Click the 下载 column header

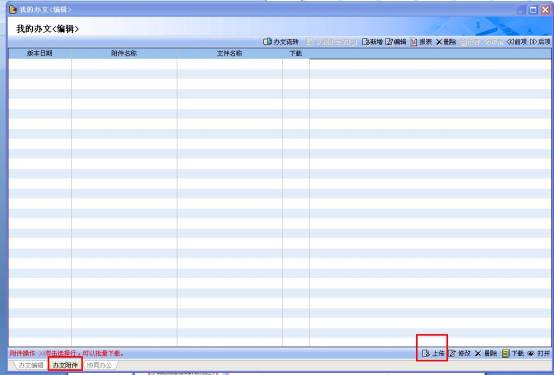(296, 53)
